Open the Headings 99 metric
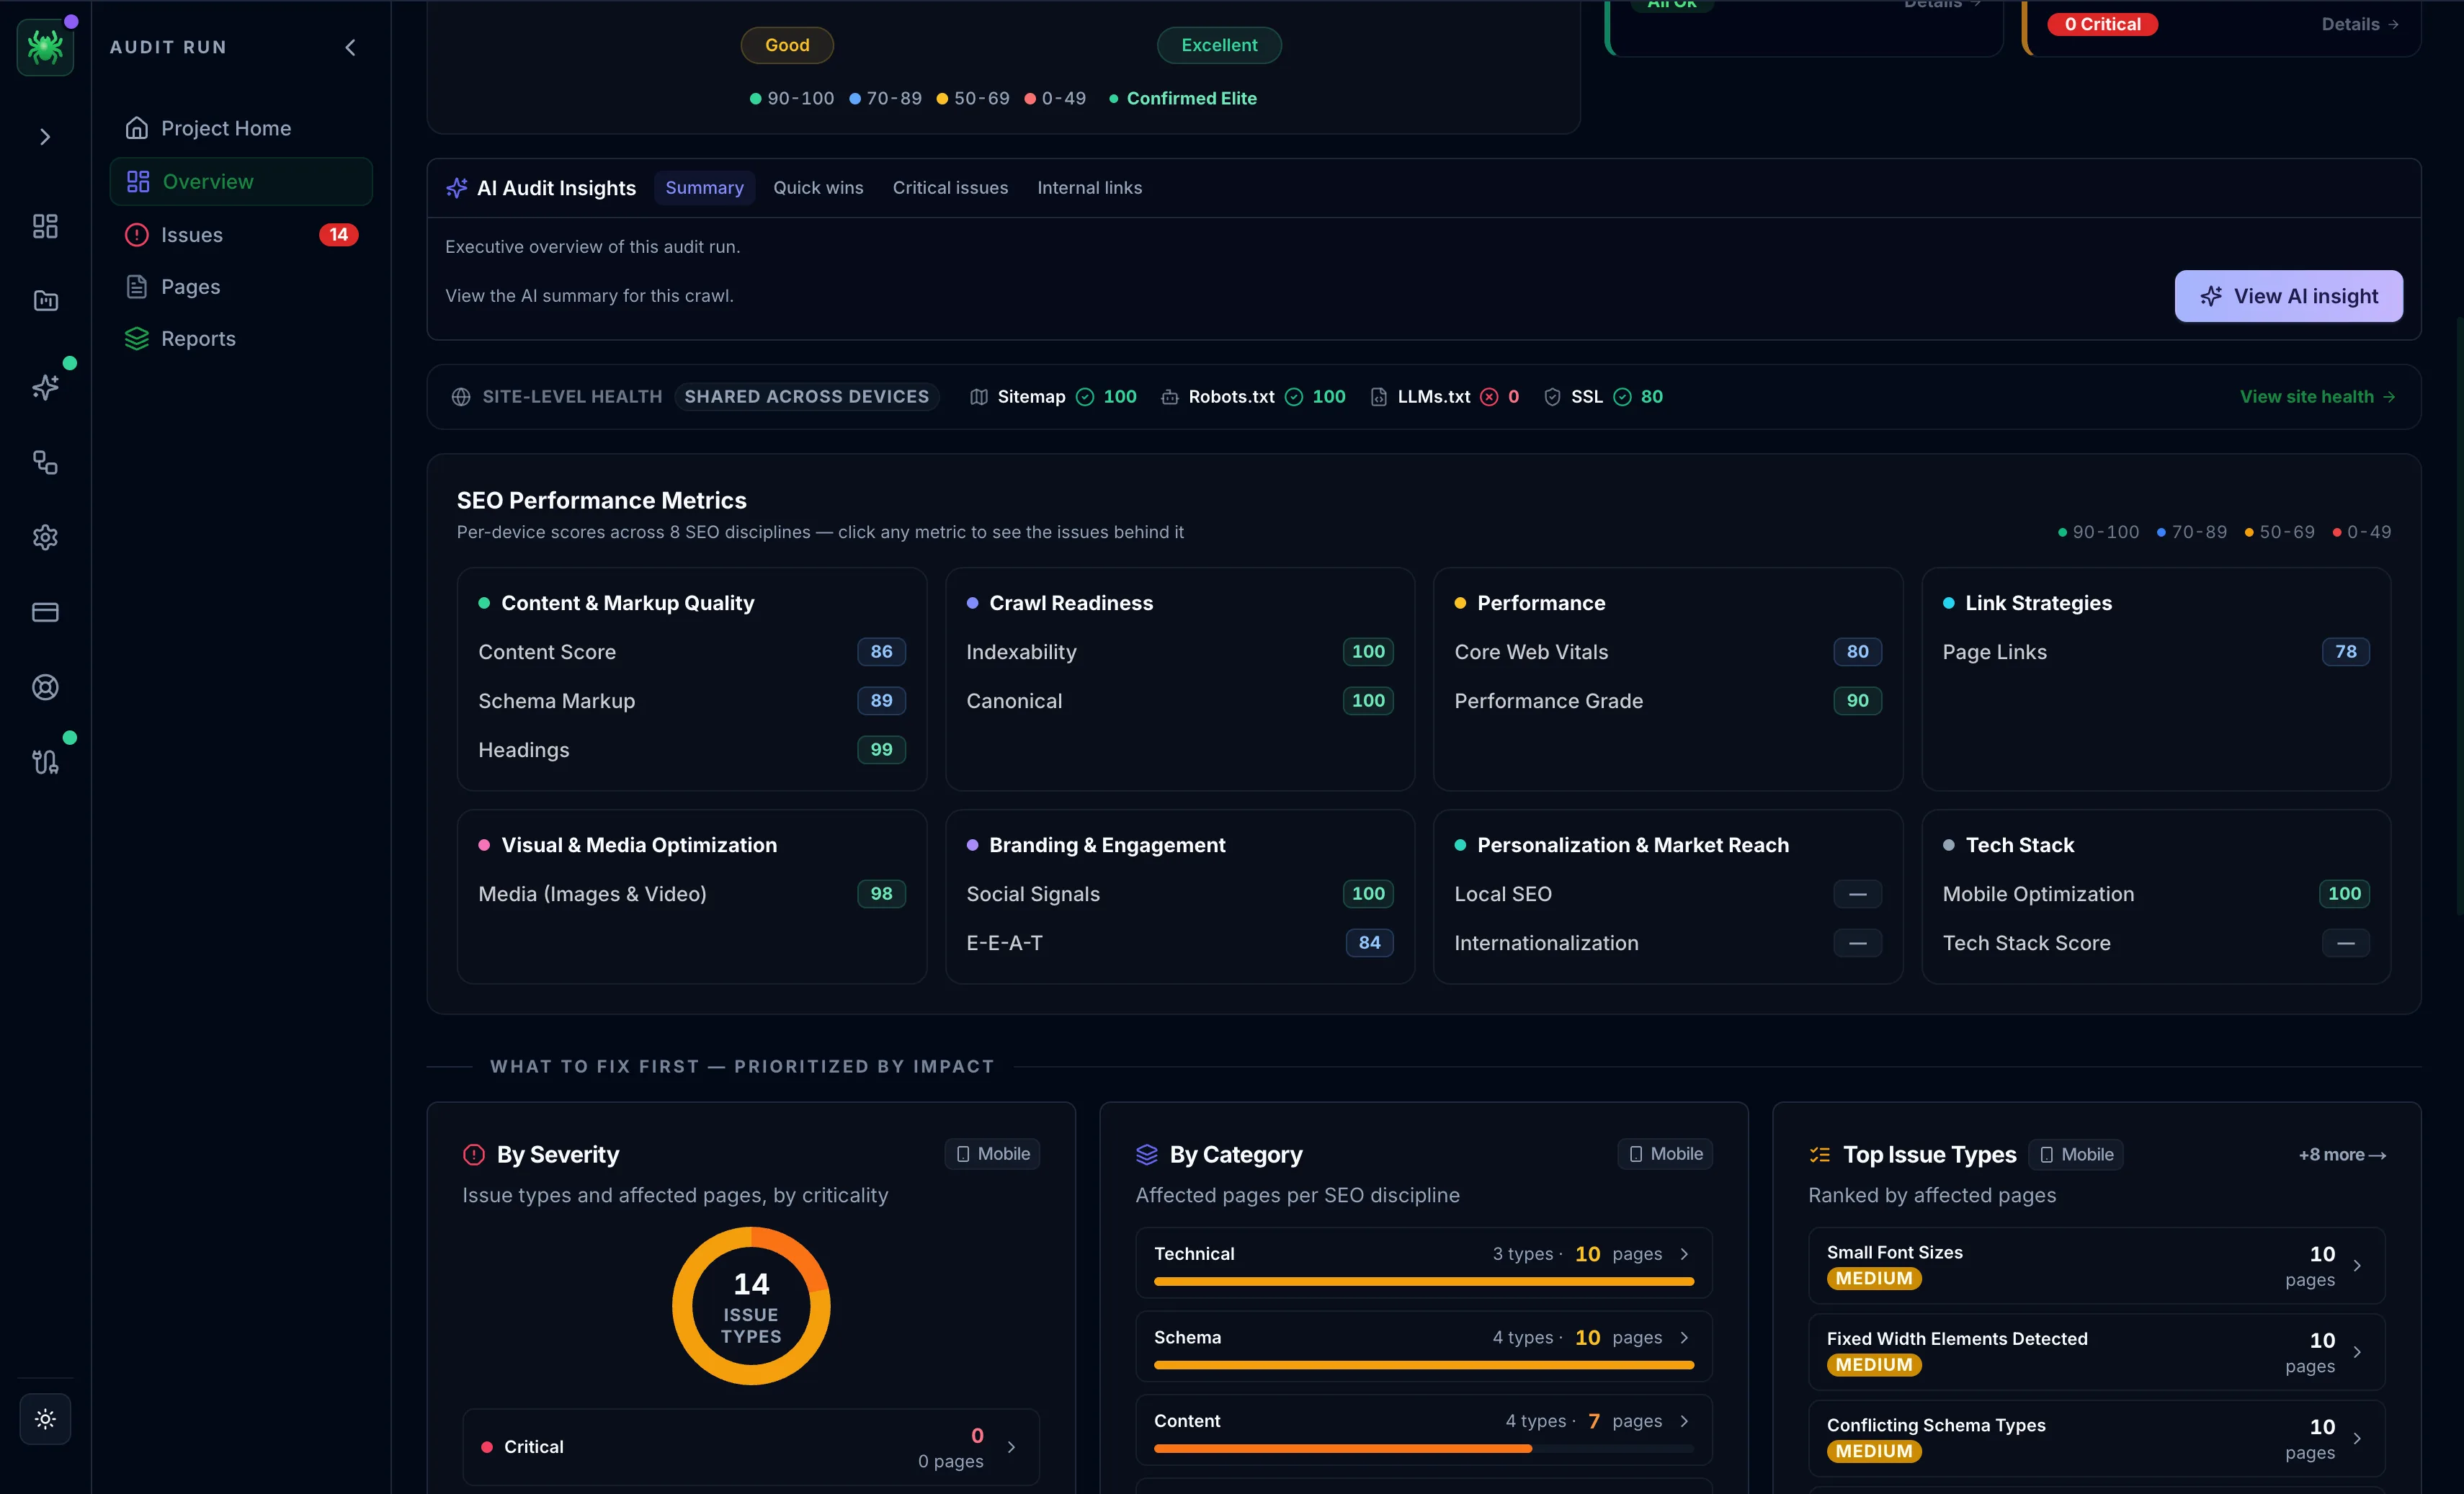2464x1494 pixels. click(x=692, y=750)
